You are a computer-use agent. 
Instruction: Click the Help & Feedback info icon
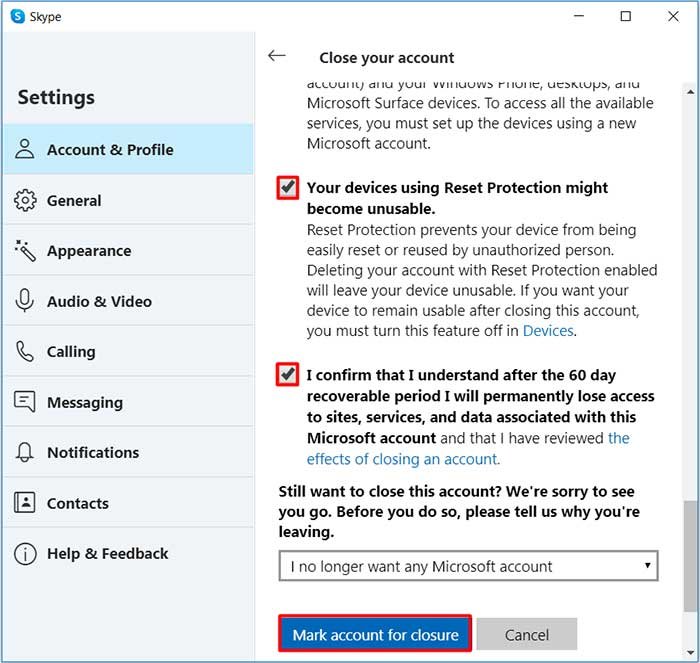pos(25,554)
